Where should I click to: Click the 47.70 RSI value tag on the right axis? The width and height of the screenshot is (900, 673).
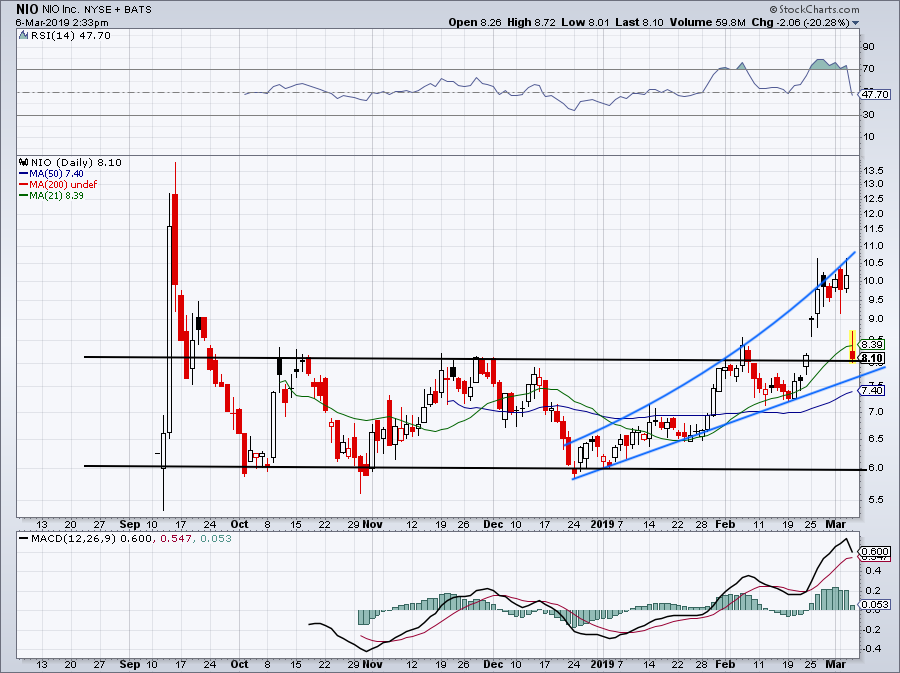(x=875, y=94)
